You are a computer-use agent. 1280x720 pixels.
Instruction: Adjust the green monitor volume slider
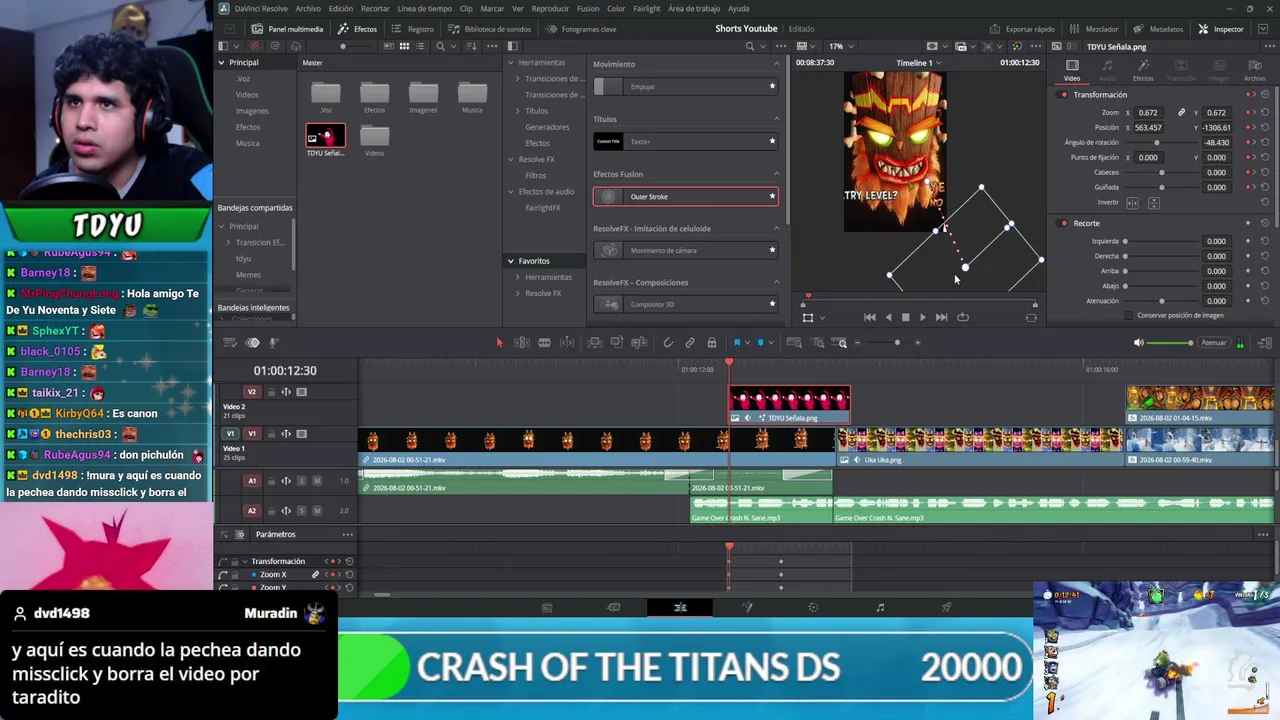(1170, 343)
